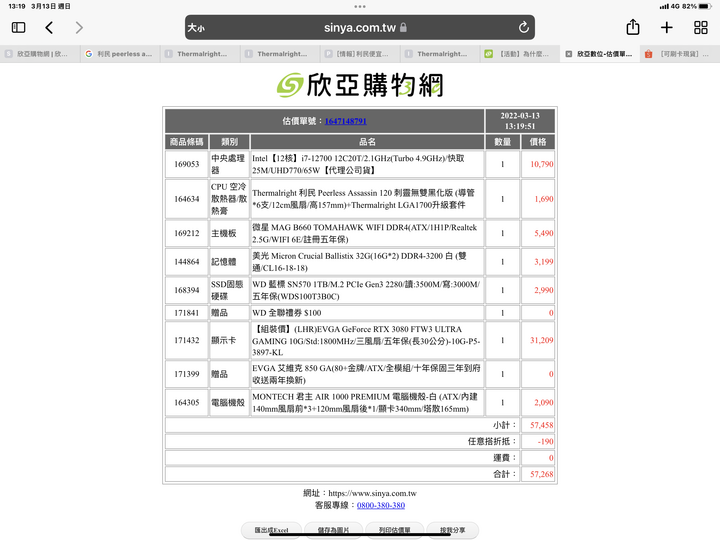
Task: Click product code 169053
Action: (186, 164)
